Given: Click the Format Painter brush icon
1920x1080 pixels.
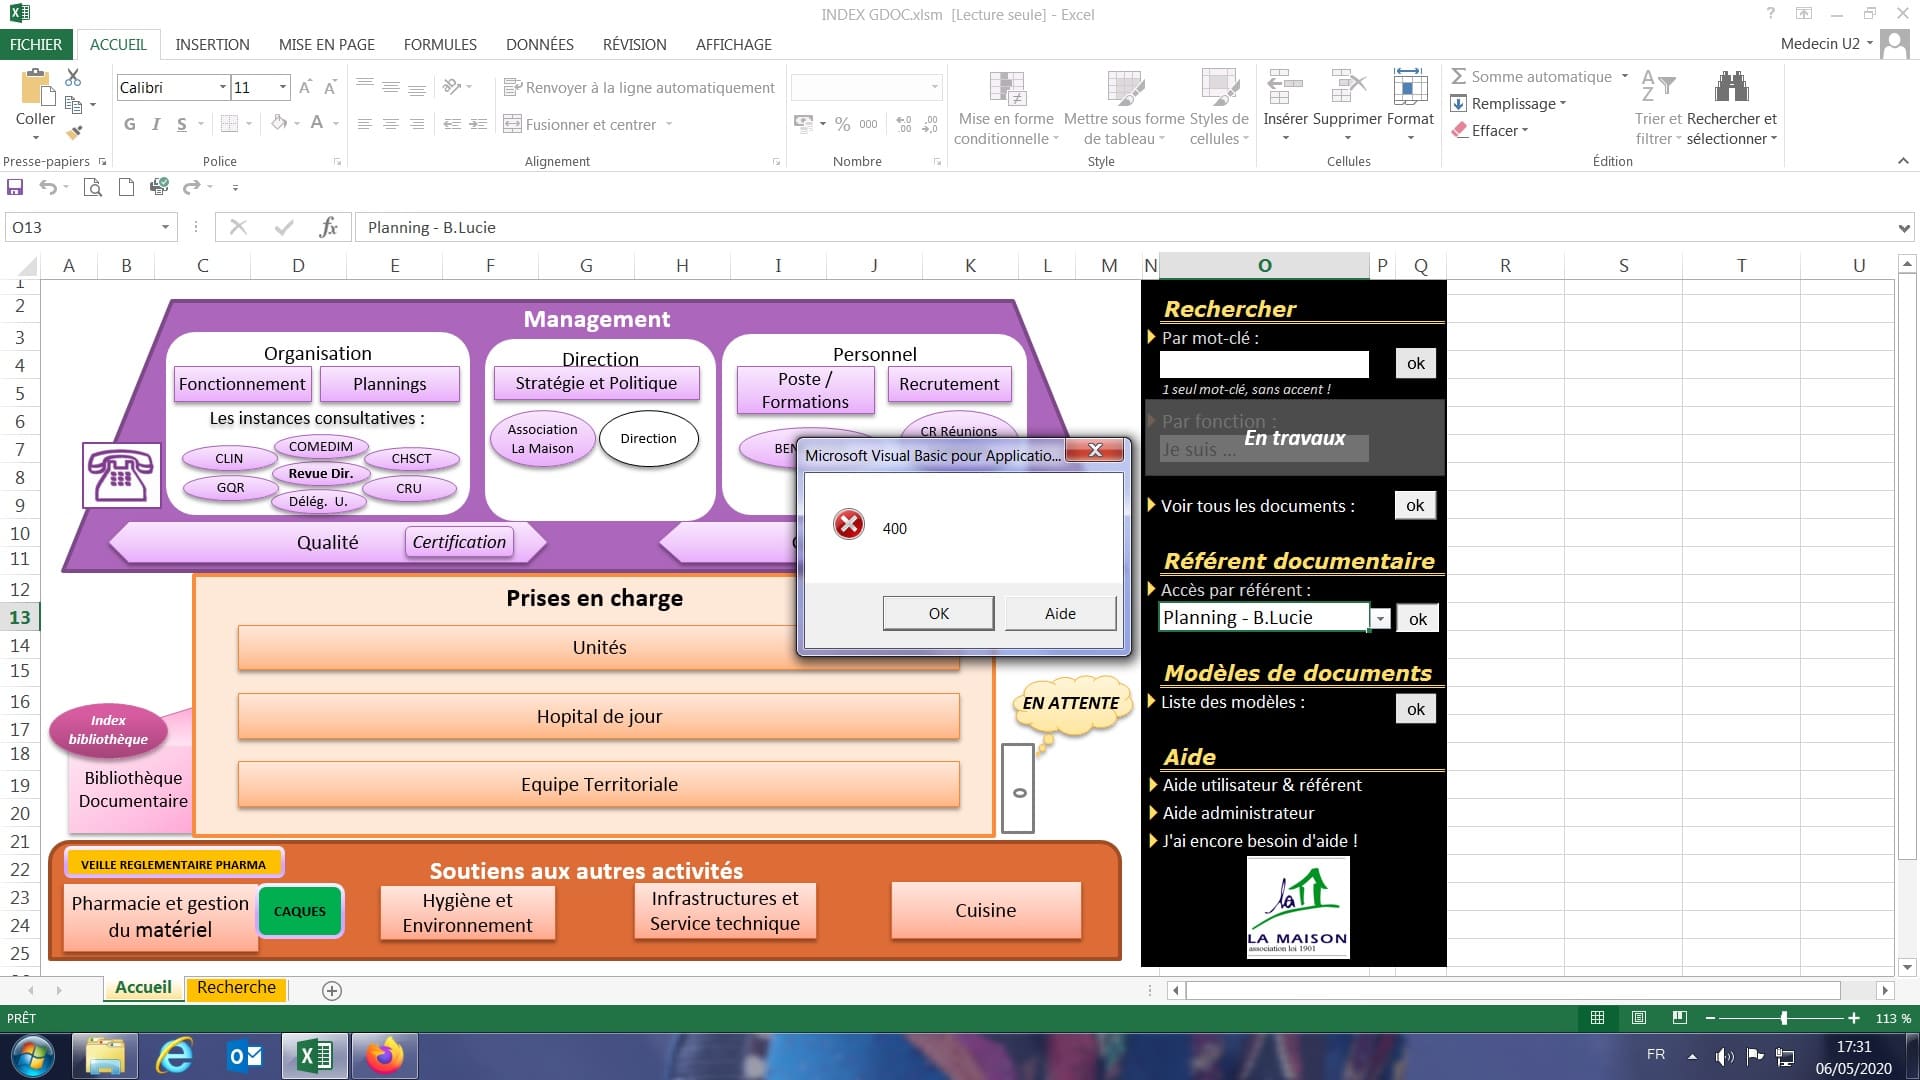Looking at the screenshot, I should coord(74,132).
